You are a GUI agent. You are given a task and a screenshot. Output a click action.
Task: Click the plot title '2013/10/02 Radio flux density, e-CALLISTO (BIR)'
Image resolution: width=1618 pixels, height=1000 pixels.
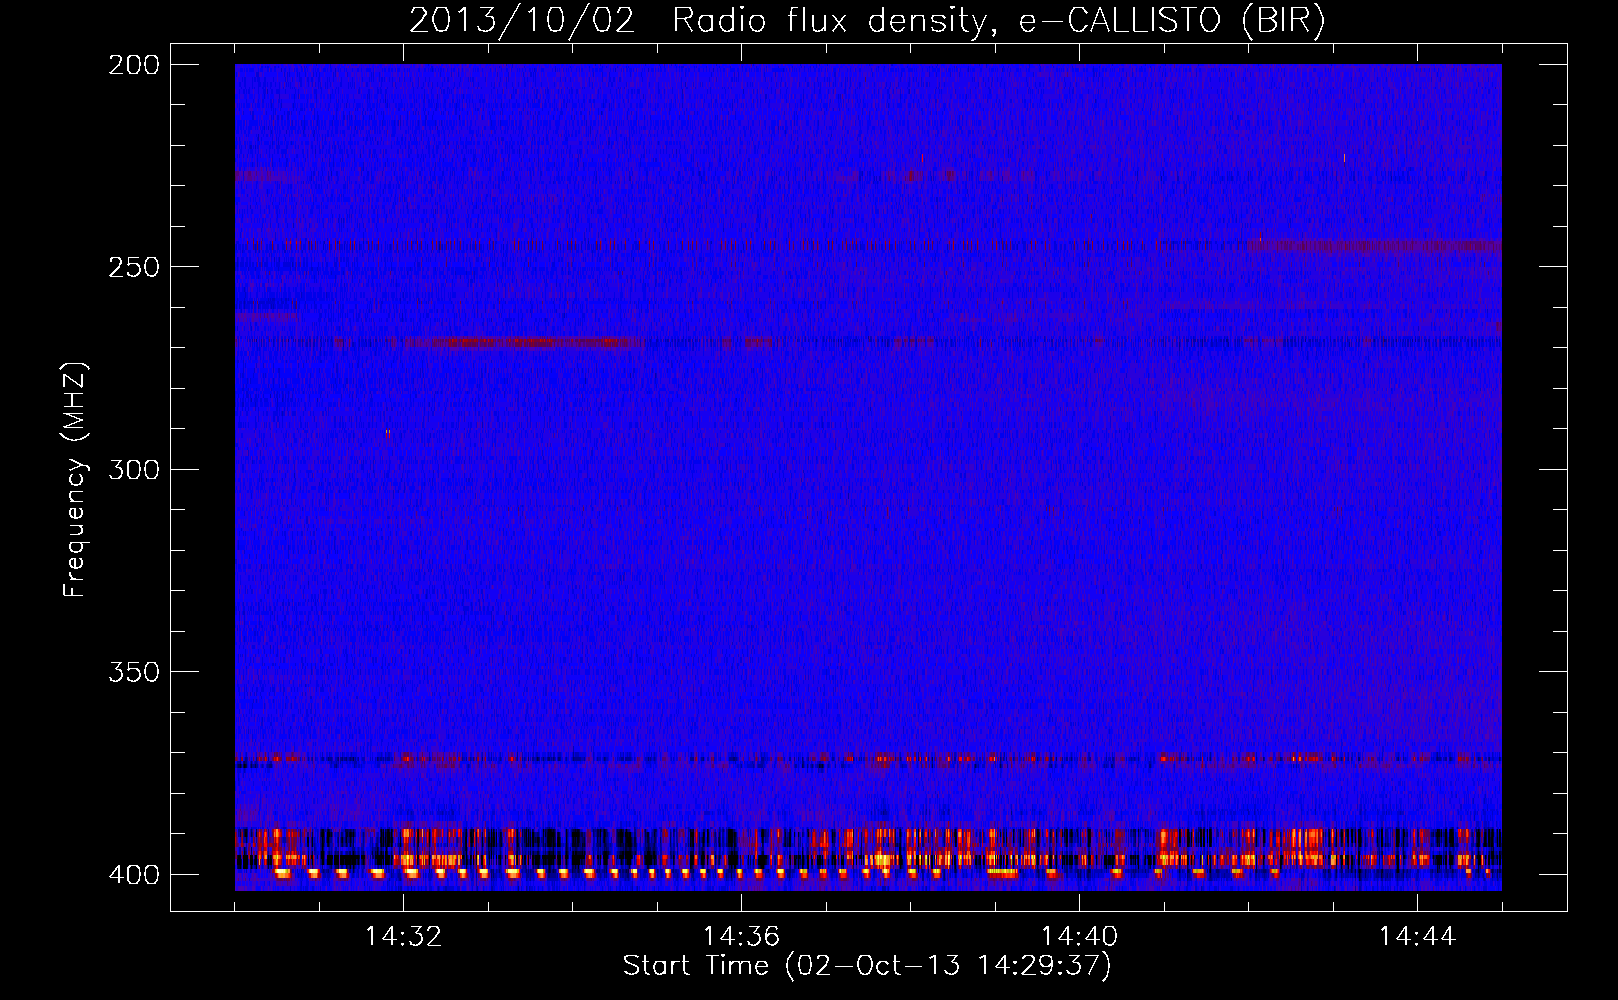[x=867, y=20]
